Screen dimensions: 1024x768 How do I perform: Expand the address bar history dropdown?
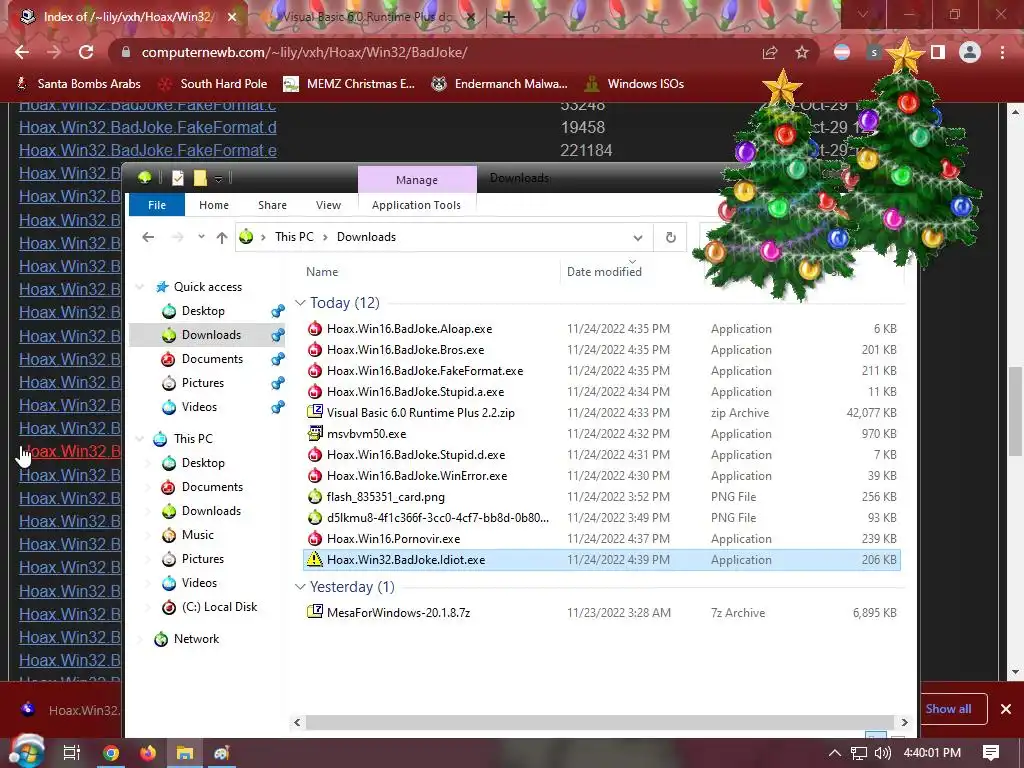point(638,238)
